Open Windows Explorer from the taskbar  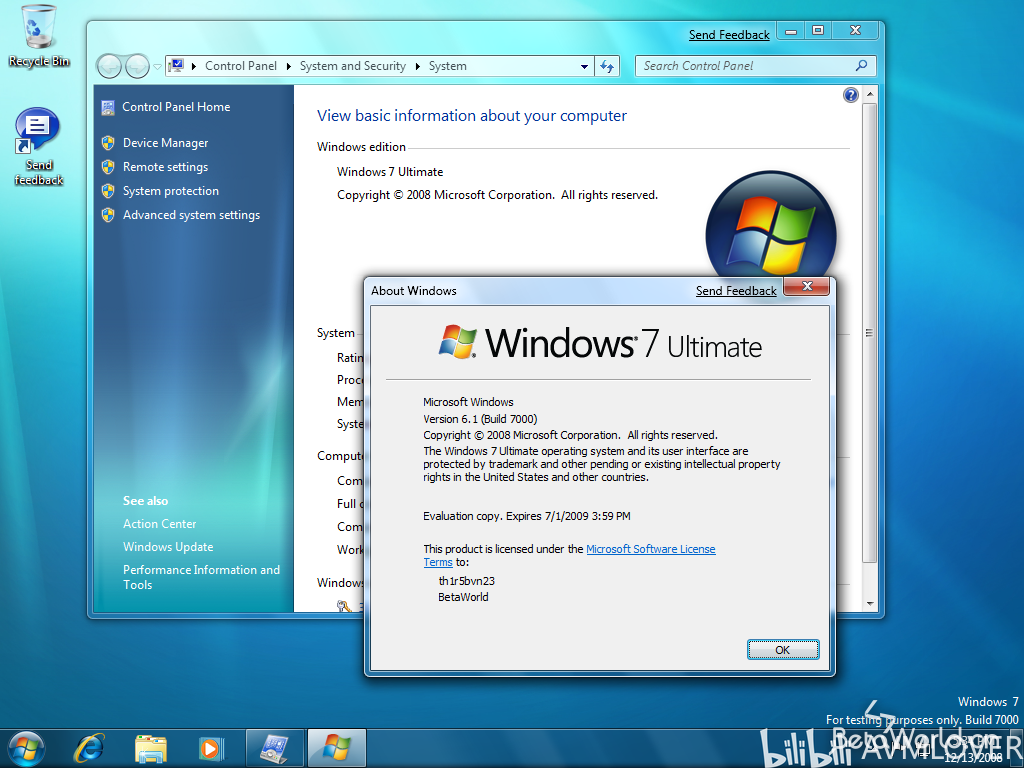point(151,748)
